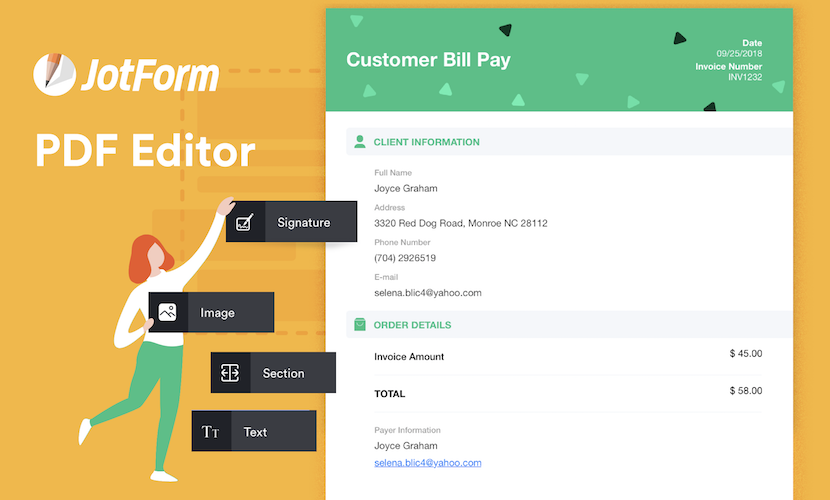Click the Client Information person icon

pyautogui.click(x=360, y=141)
